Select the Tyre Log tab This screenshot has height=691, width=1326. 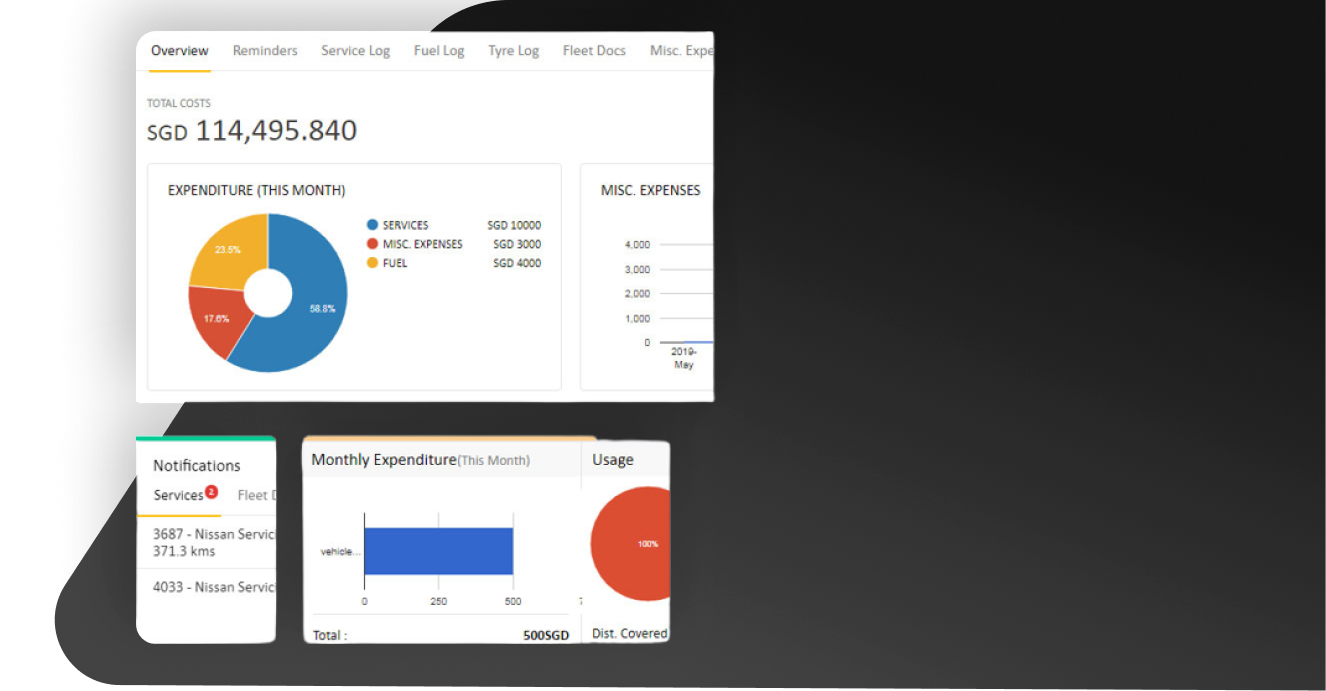(x=513, y=51)
